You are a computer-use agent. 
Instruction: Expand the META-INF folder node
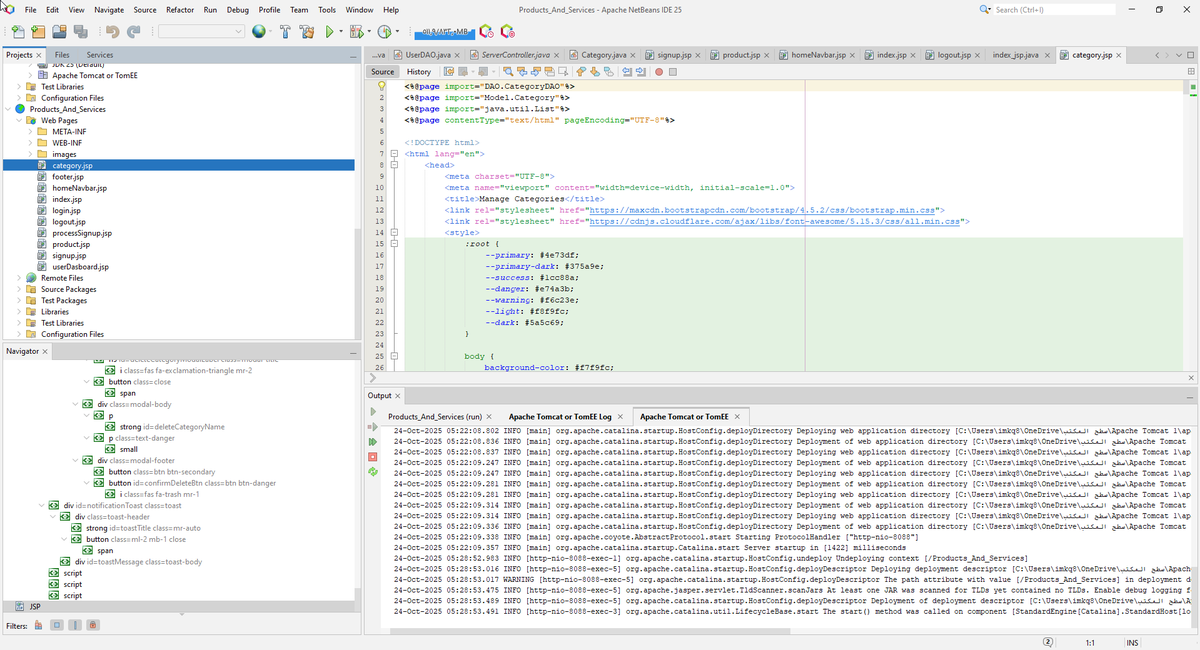tap(31, 132)
